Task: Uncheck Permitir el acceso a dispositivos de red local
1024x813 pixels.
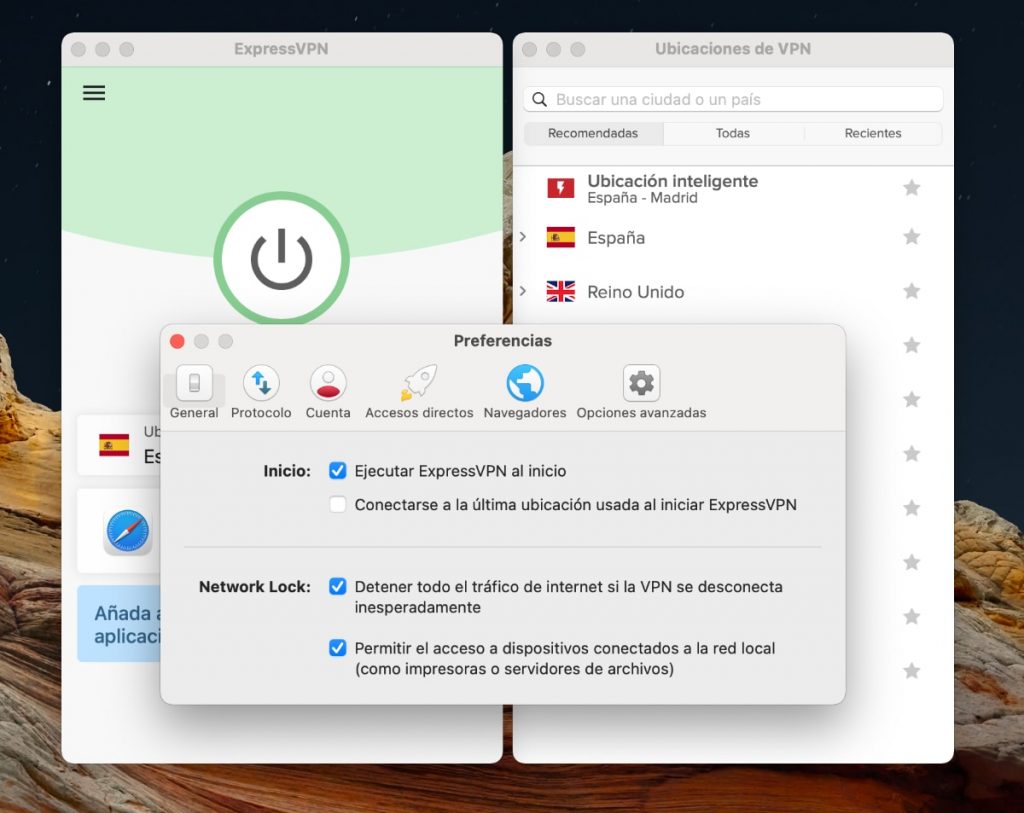Action: [x=338, y=648]
